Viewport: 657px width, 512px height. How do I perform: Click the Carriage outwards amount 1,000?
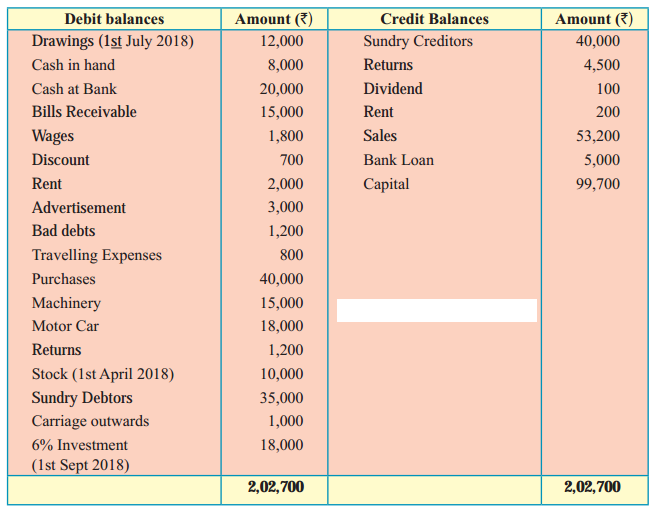click(x=286, y=421)
